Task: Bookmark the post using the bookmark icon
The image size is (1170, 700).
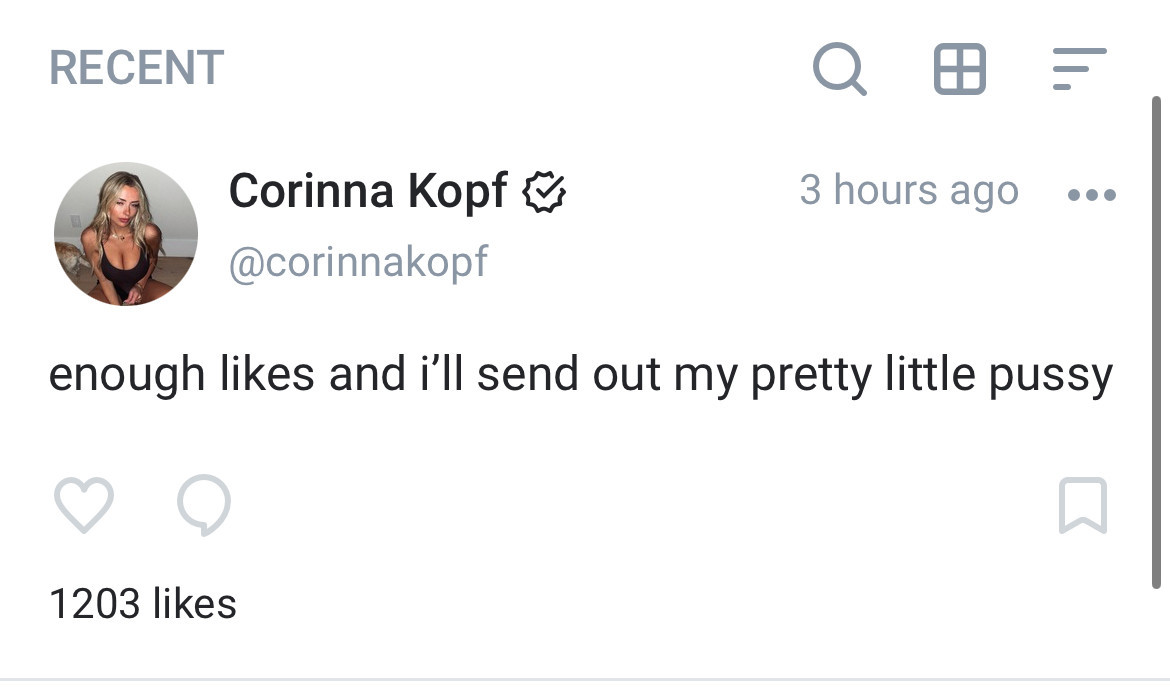Action: (1083, 506)
